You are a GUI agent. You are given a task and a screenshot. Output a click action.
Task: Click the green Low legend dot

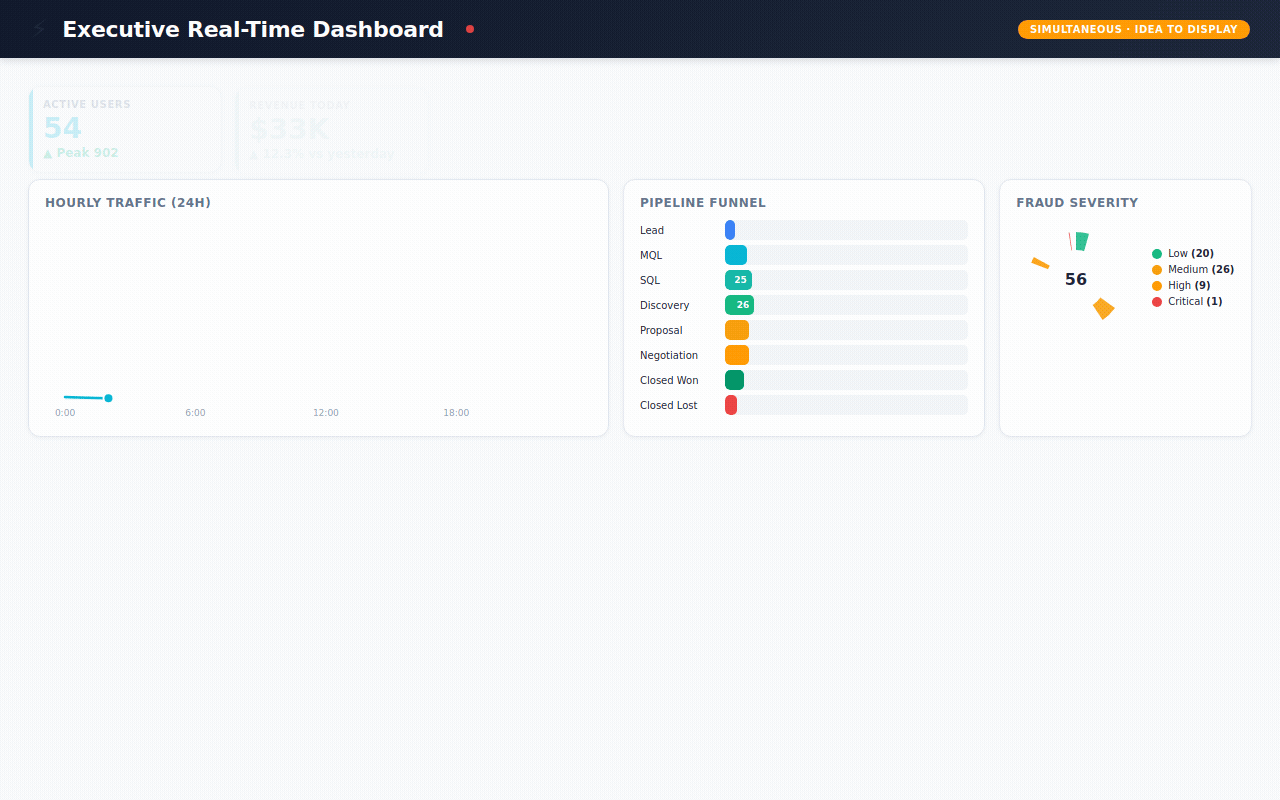coord(1157,254)
